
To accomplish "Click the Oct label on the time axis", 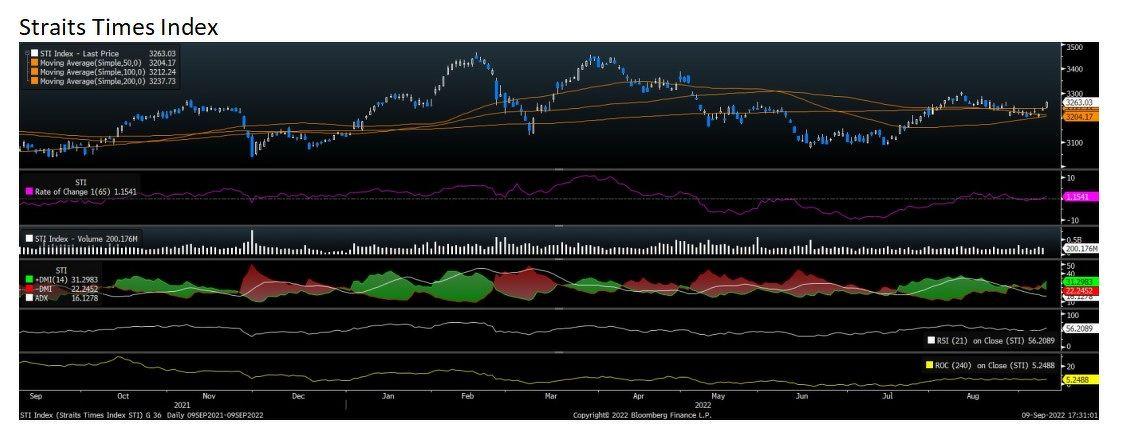I will [x=123, y=397].
